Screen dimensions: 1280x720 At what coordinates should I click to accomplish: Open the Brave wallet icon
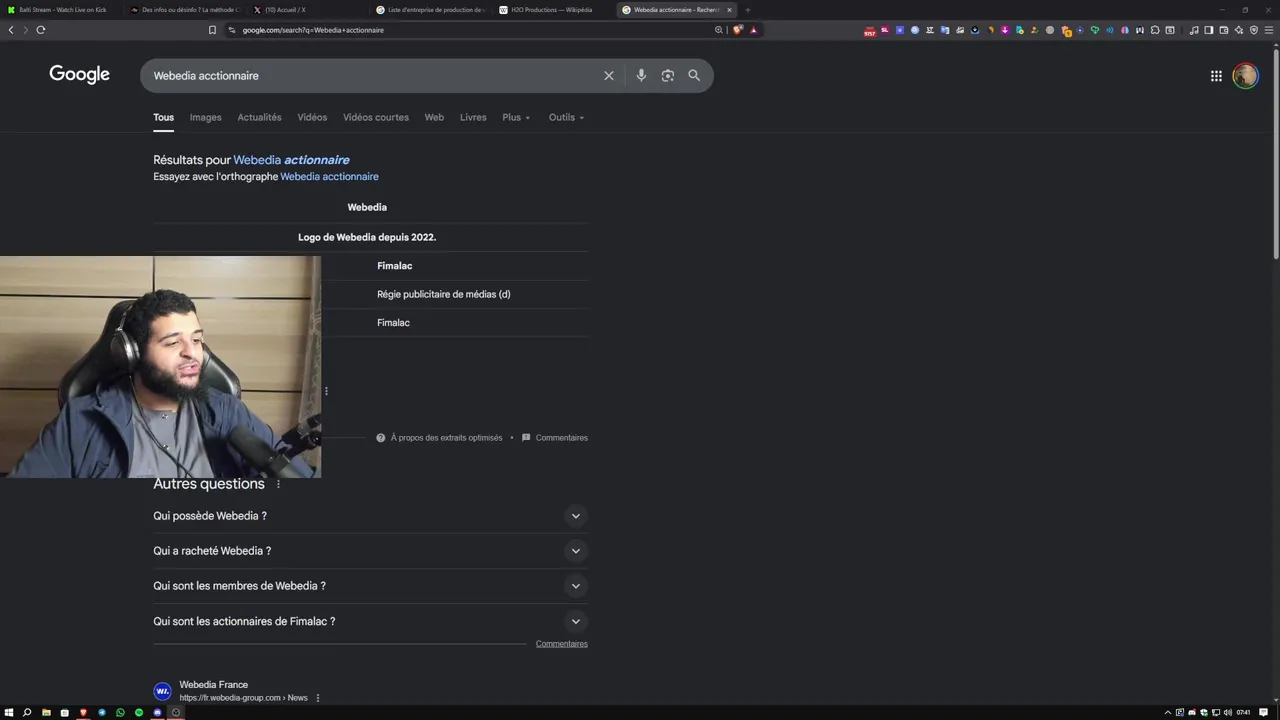point(1224,30)
